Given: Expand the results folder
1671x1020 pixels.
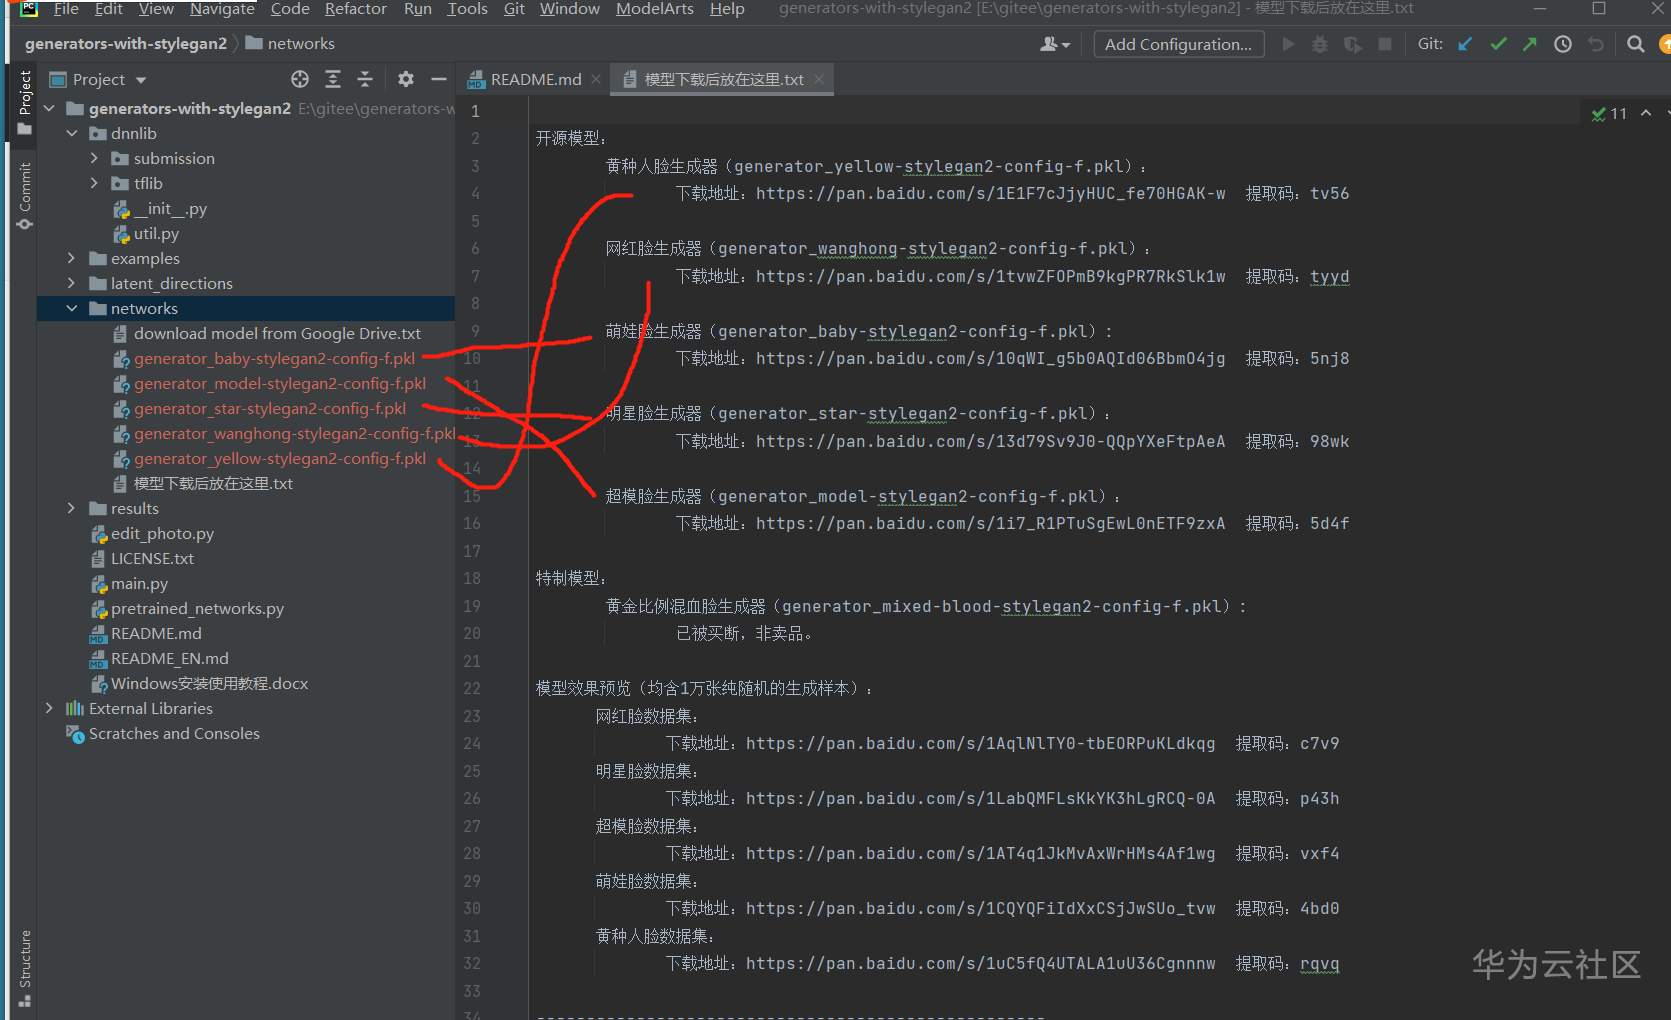Looking at the screenshot, I should tap(71, 508).
